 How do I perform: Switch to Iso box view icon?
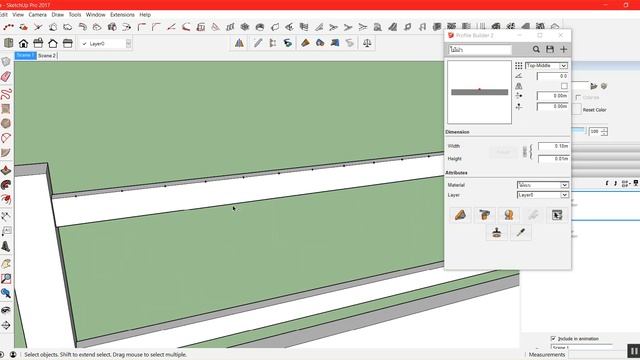coord(9,43)
